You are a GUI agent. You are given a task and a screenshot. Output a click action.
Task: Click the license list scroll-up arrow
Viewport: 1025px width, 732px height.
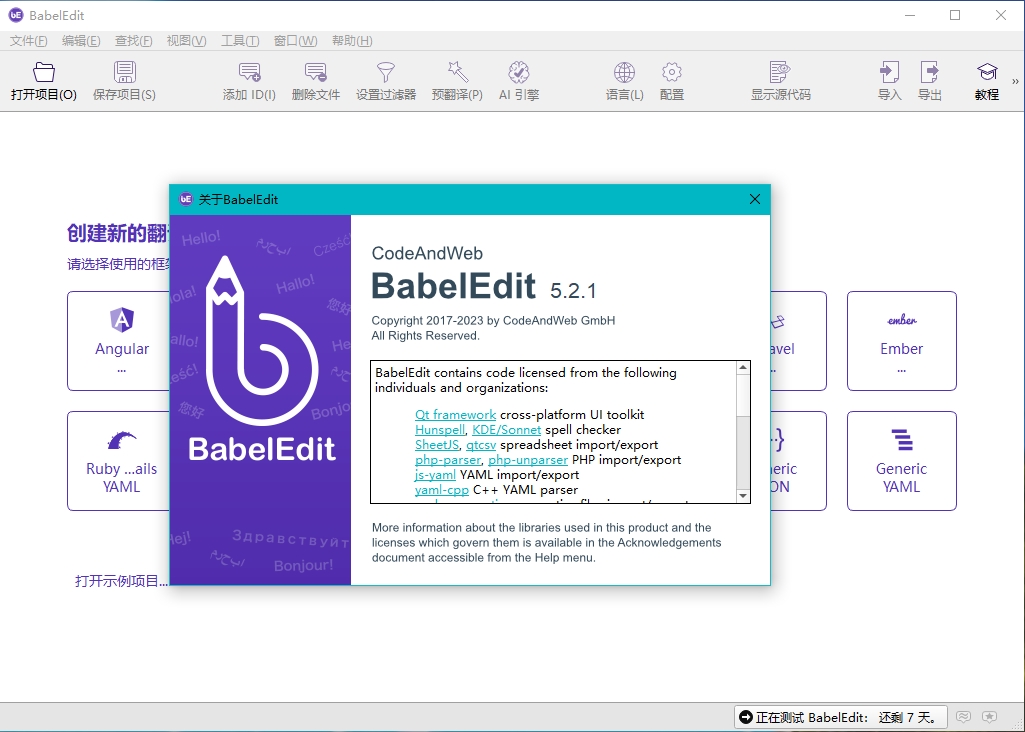(743, 368)
